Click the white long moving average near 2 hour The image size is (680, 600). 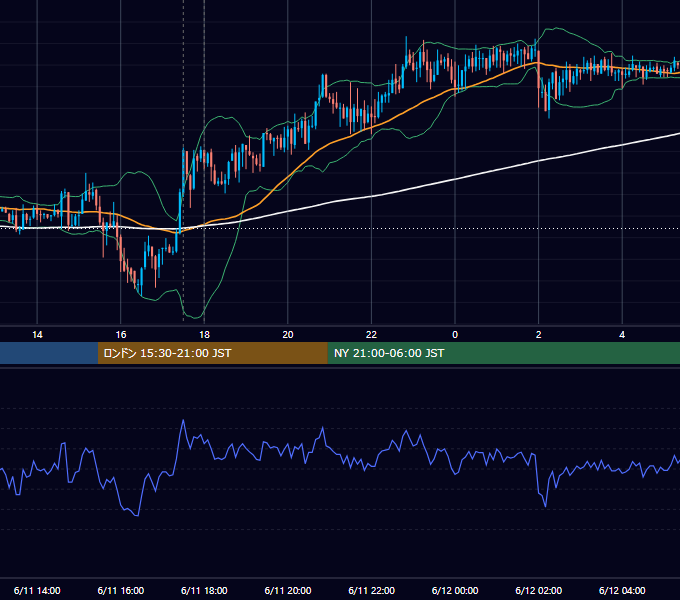click(x=539, y=161)
